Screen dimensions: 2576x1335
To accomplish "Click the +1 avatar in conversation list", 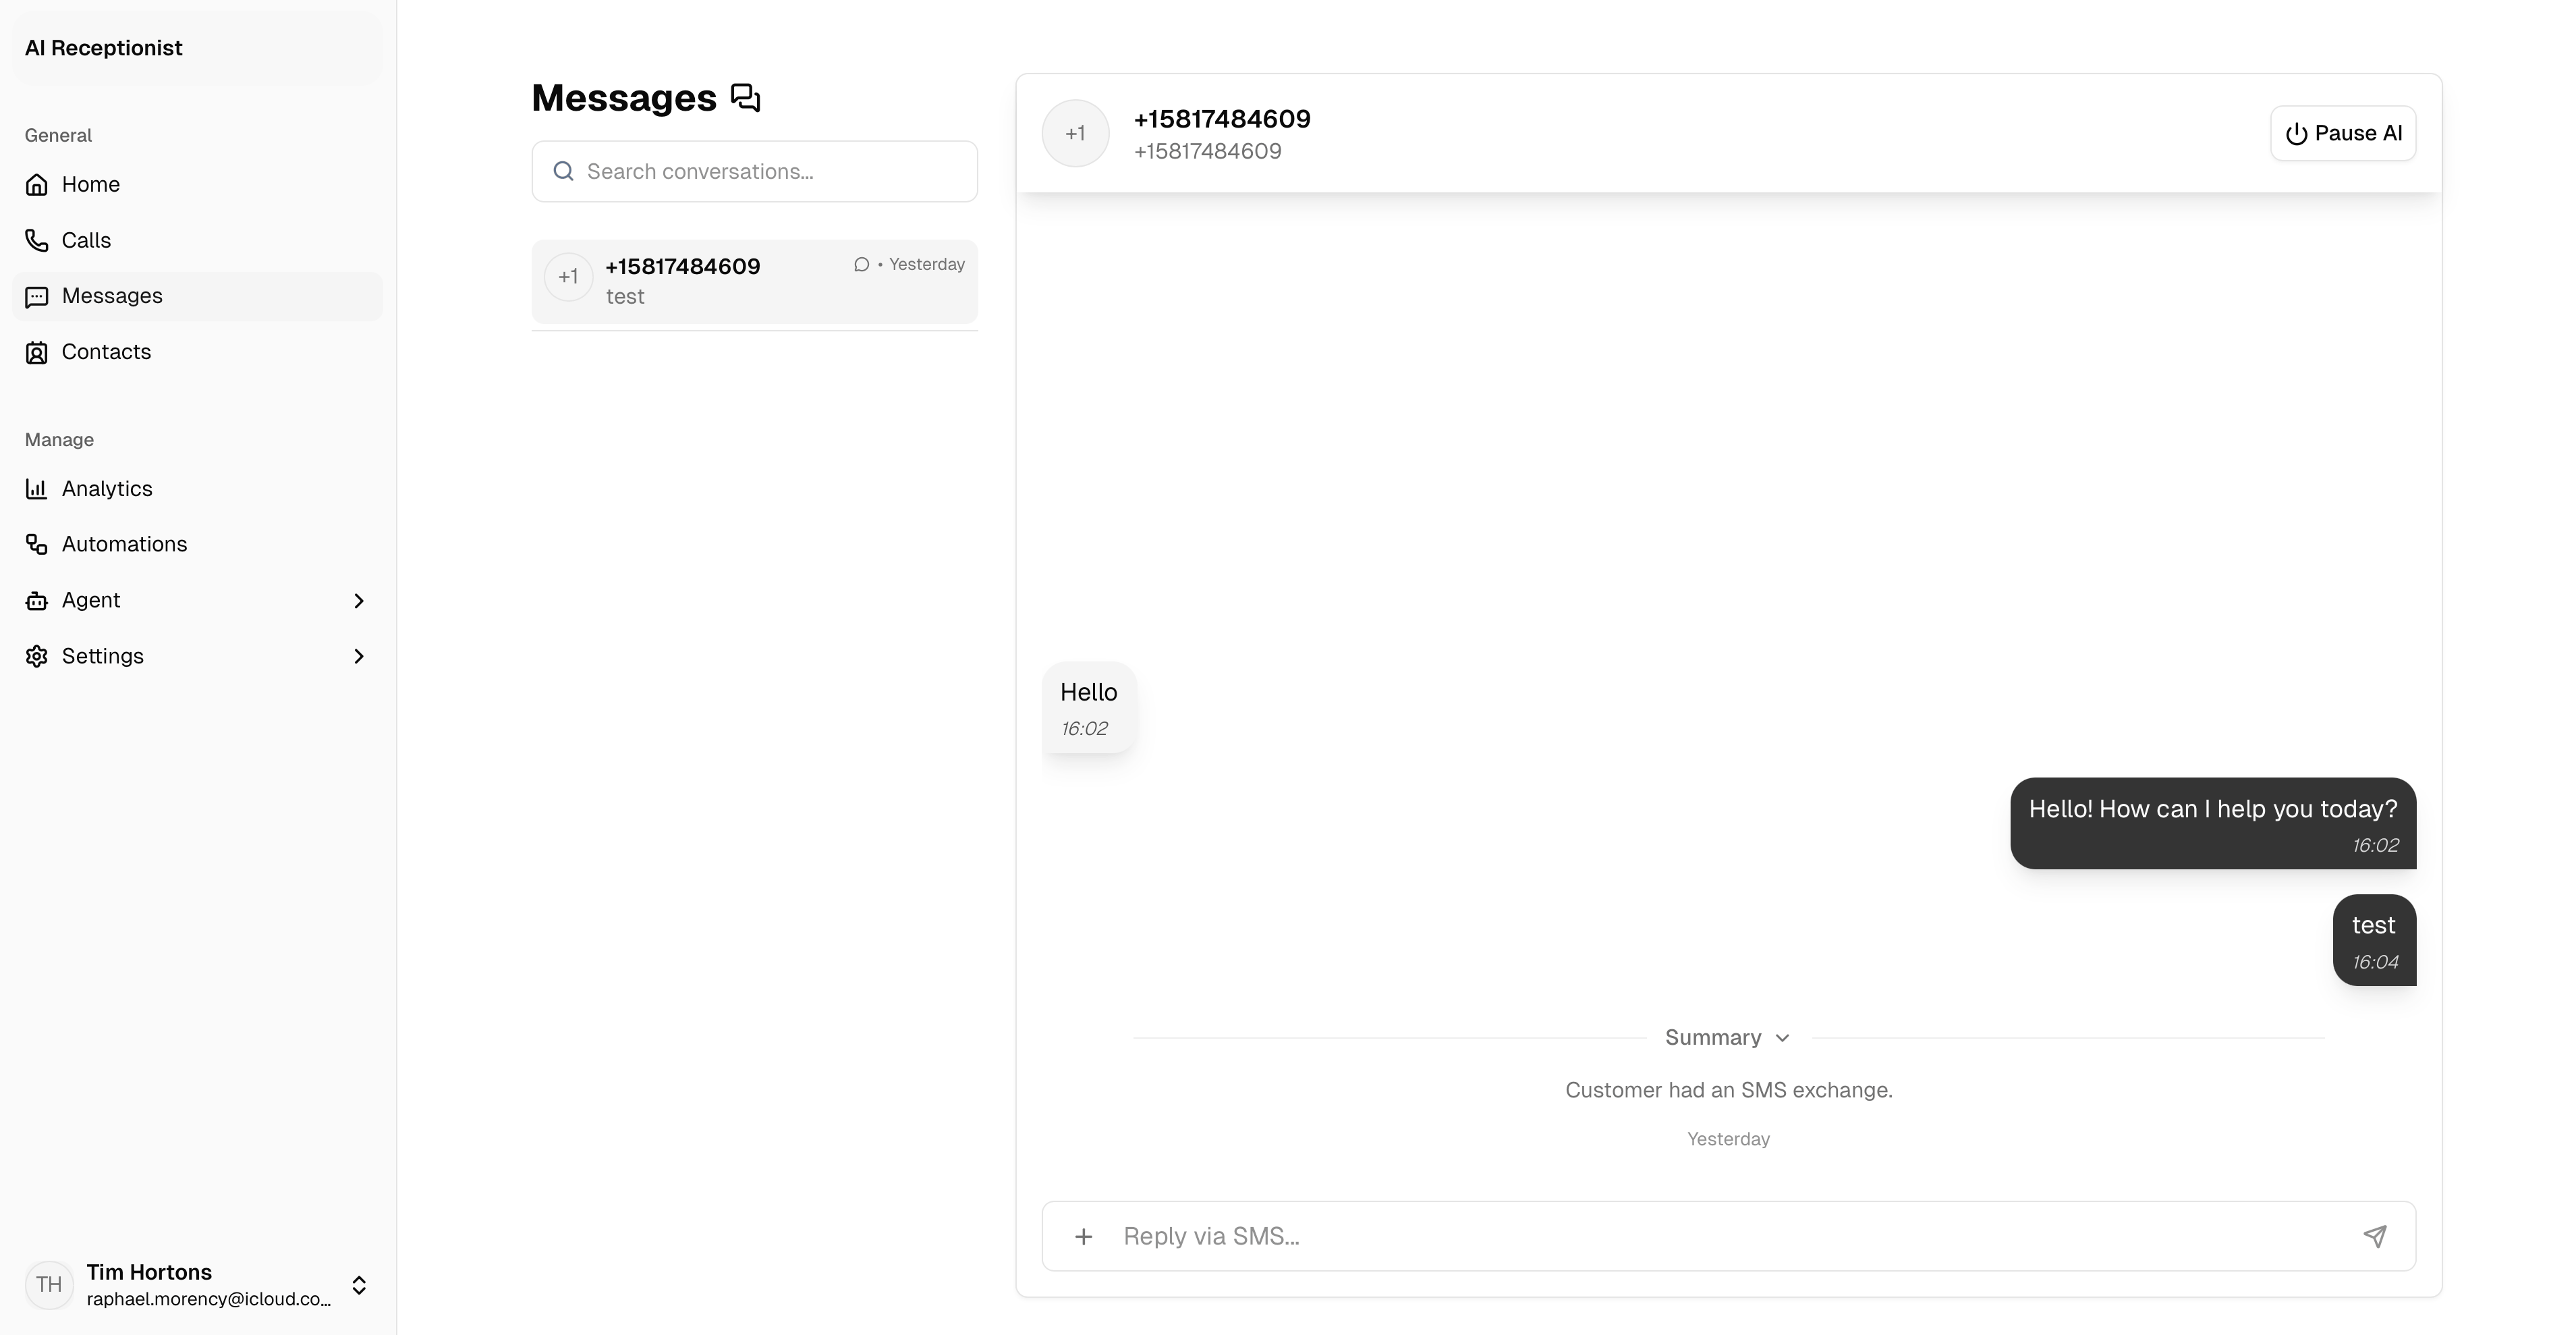I will [569, 277].
